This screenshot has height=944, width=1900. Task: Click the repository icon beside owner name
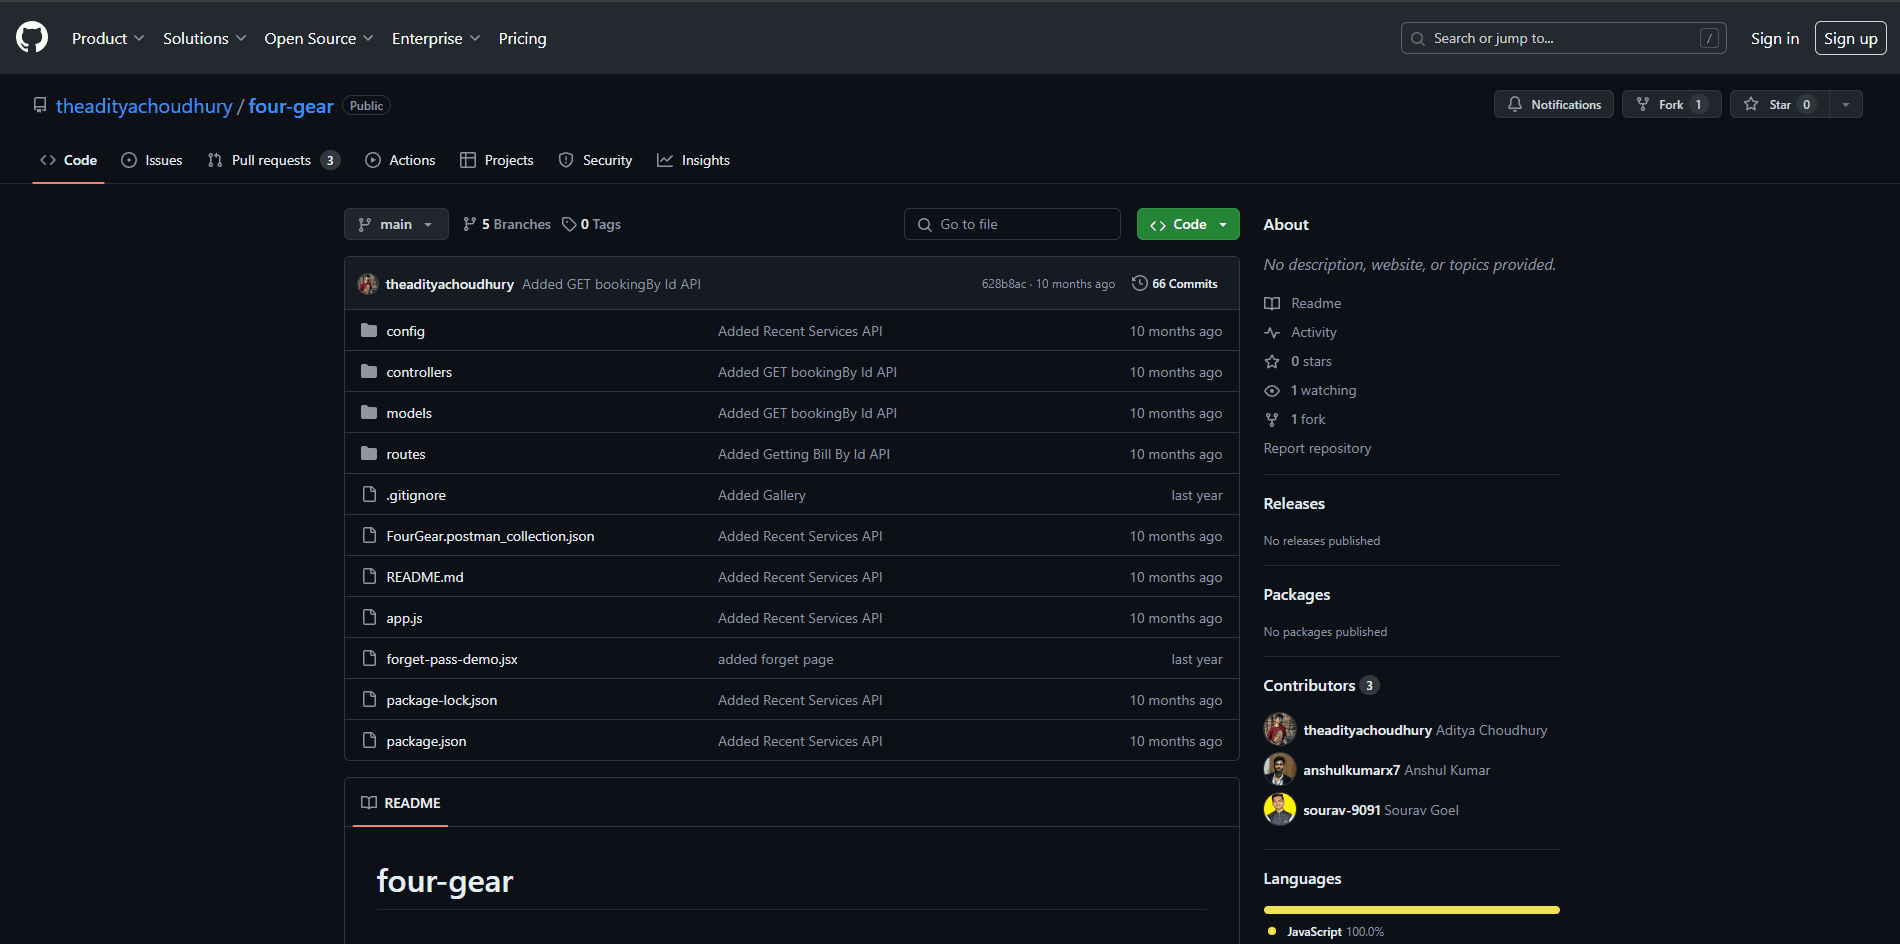point(40,105)
